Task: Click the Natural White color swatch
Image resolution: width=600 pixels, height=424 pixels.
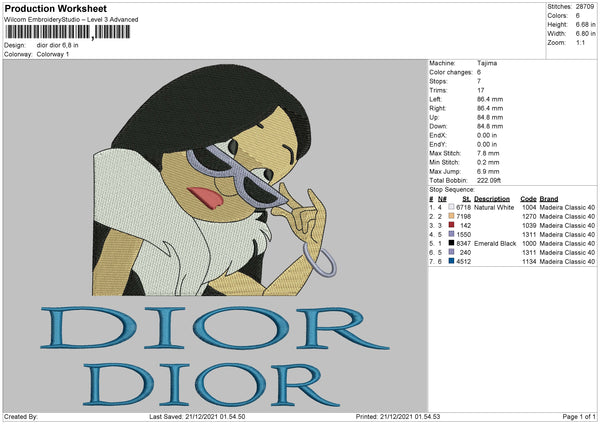Action: pos(451,207)
